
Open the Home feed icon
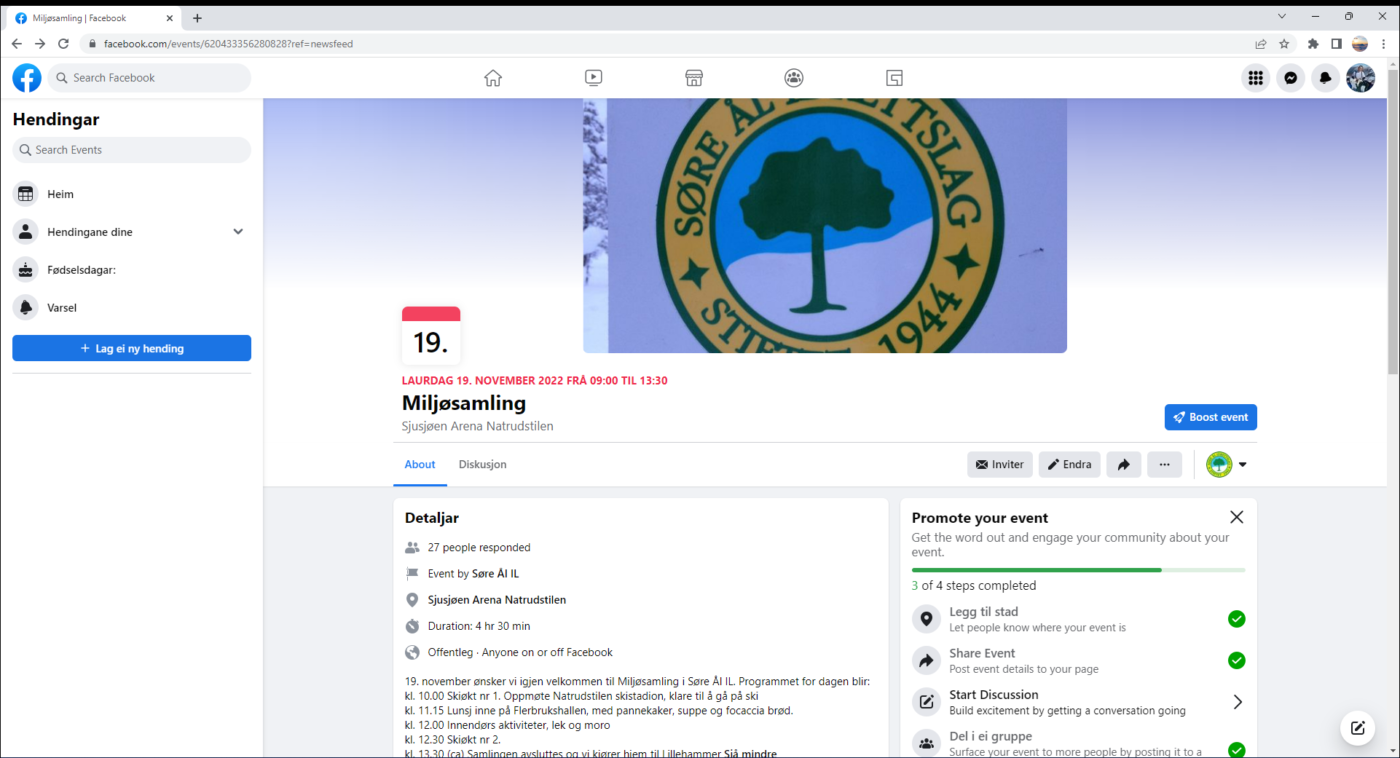pos(493,78)
